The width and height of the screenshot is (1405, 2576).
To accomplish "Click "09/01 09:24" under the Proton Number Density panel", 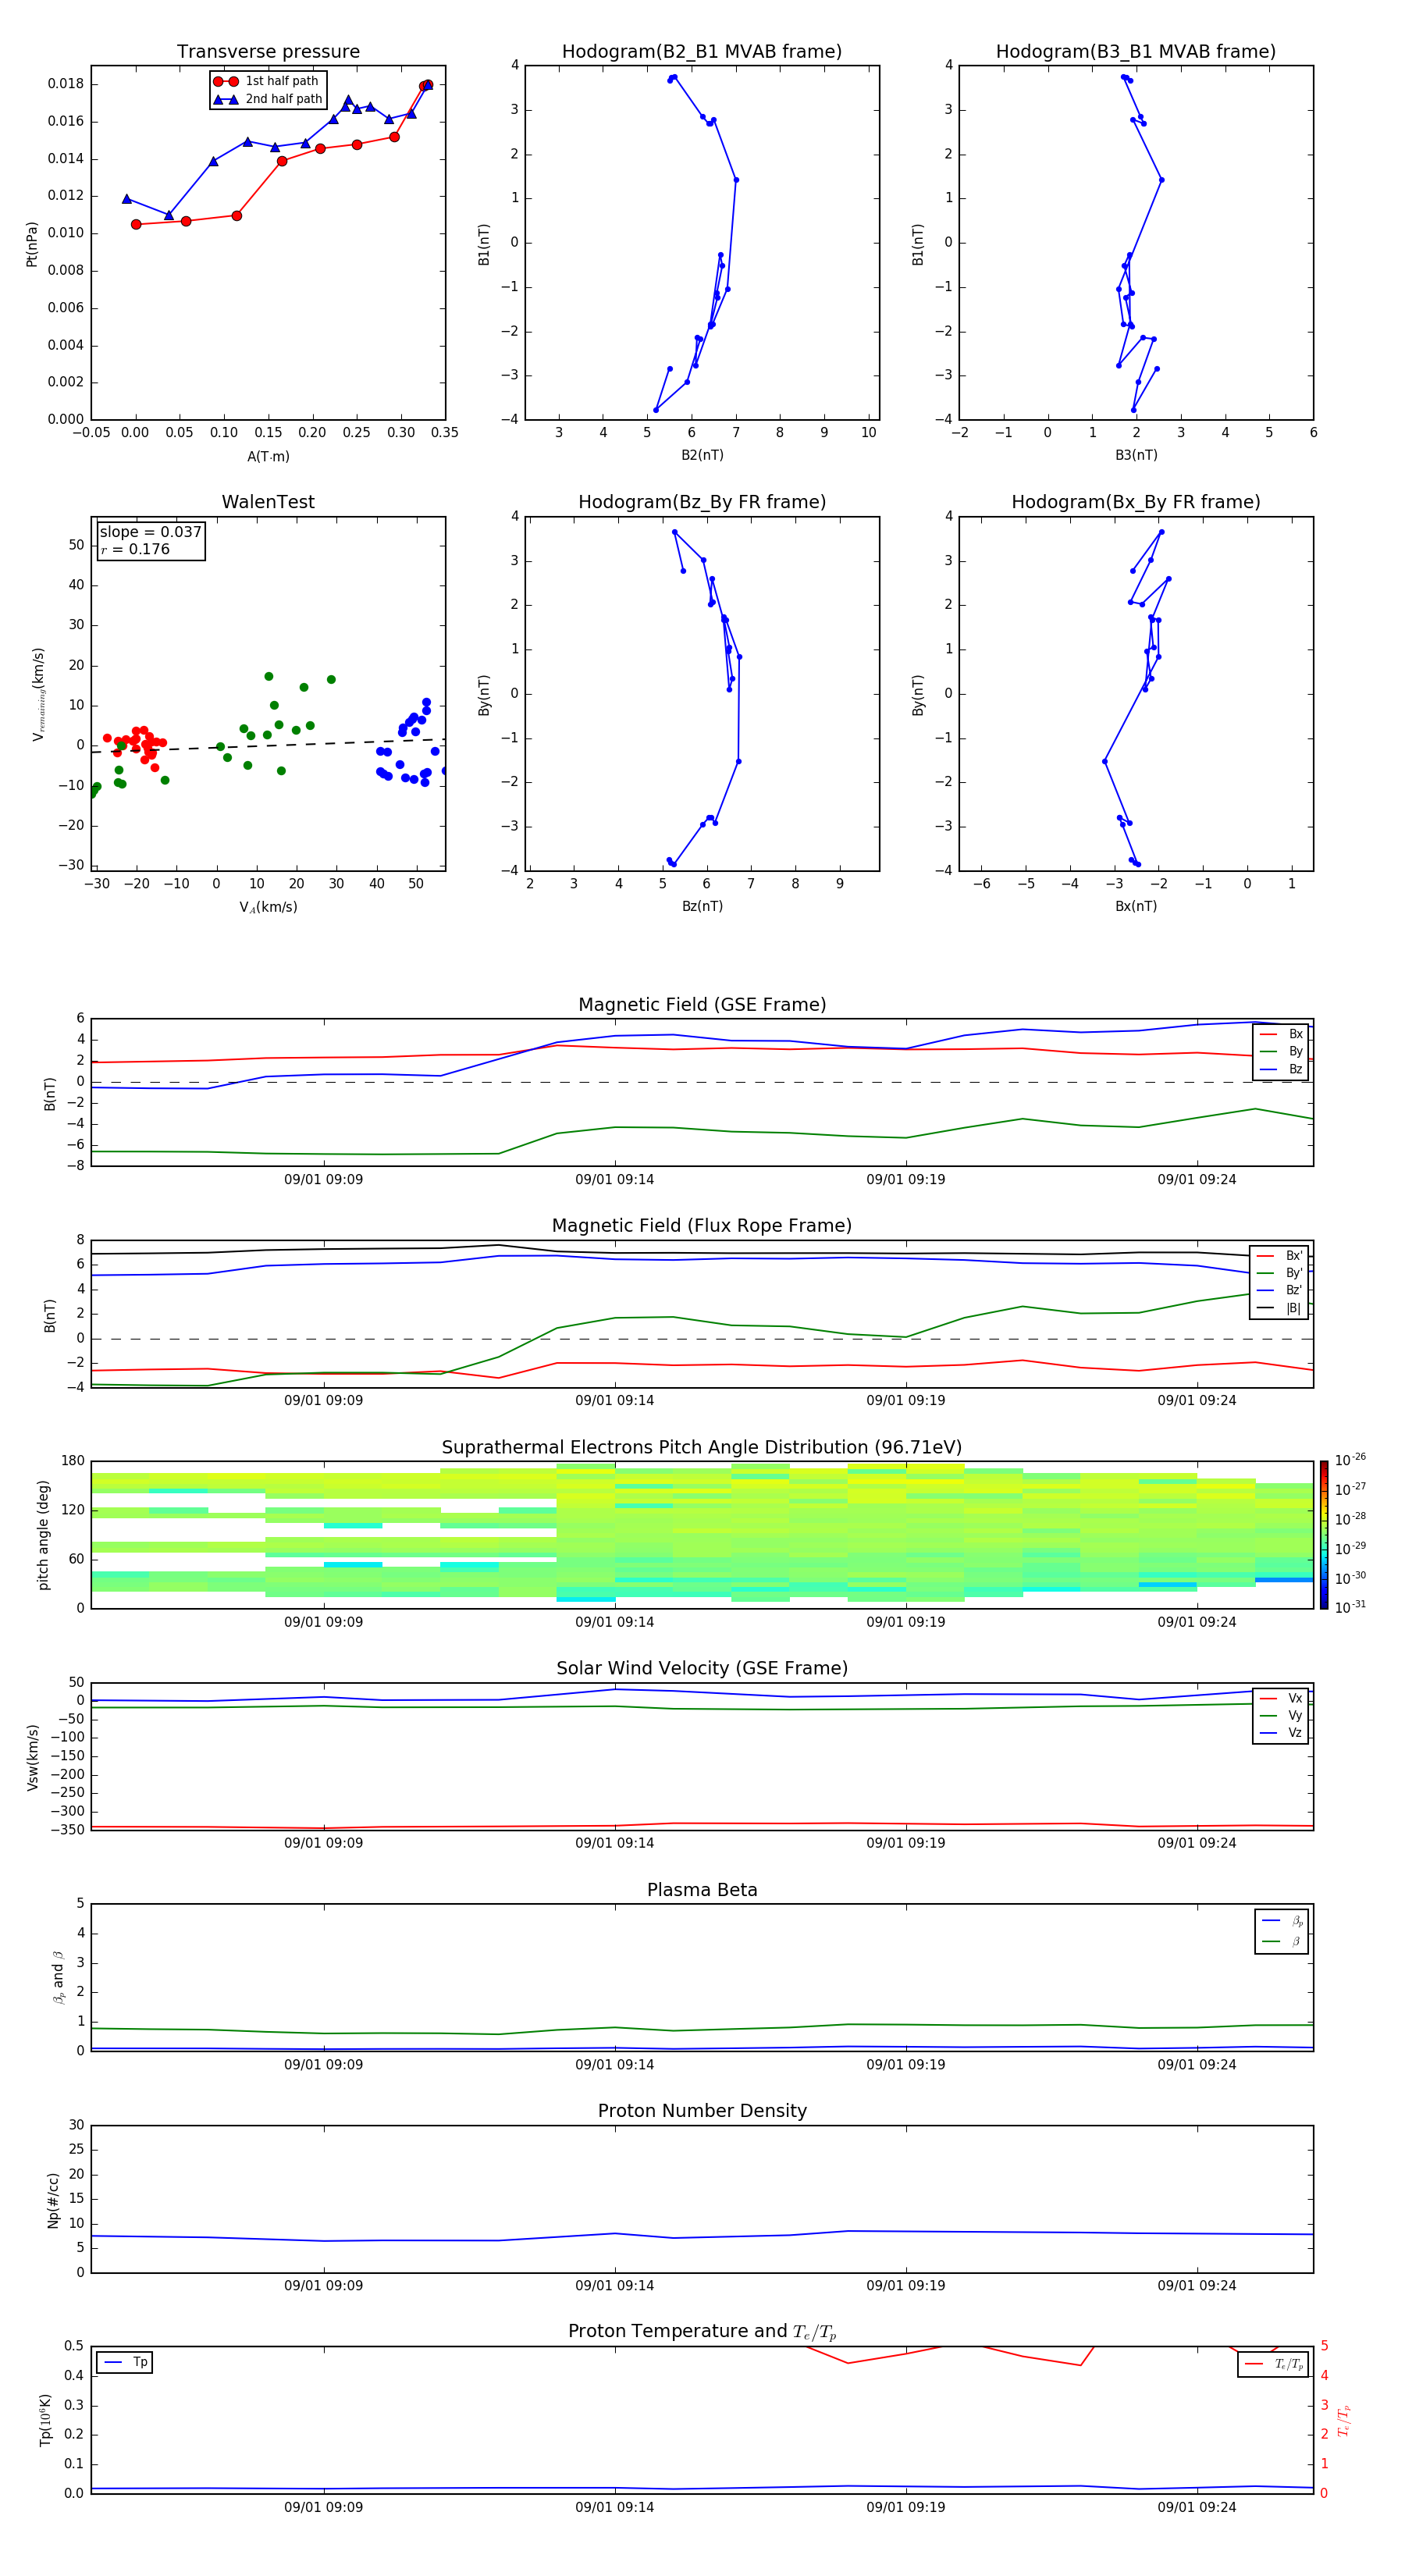I will (1196, 2286).
